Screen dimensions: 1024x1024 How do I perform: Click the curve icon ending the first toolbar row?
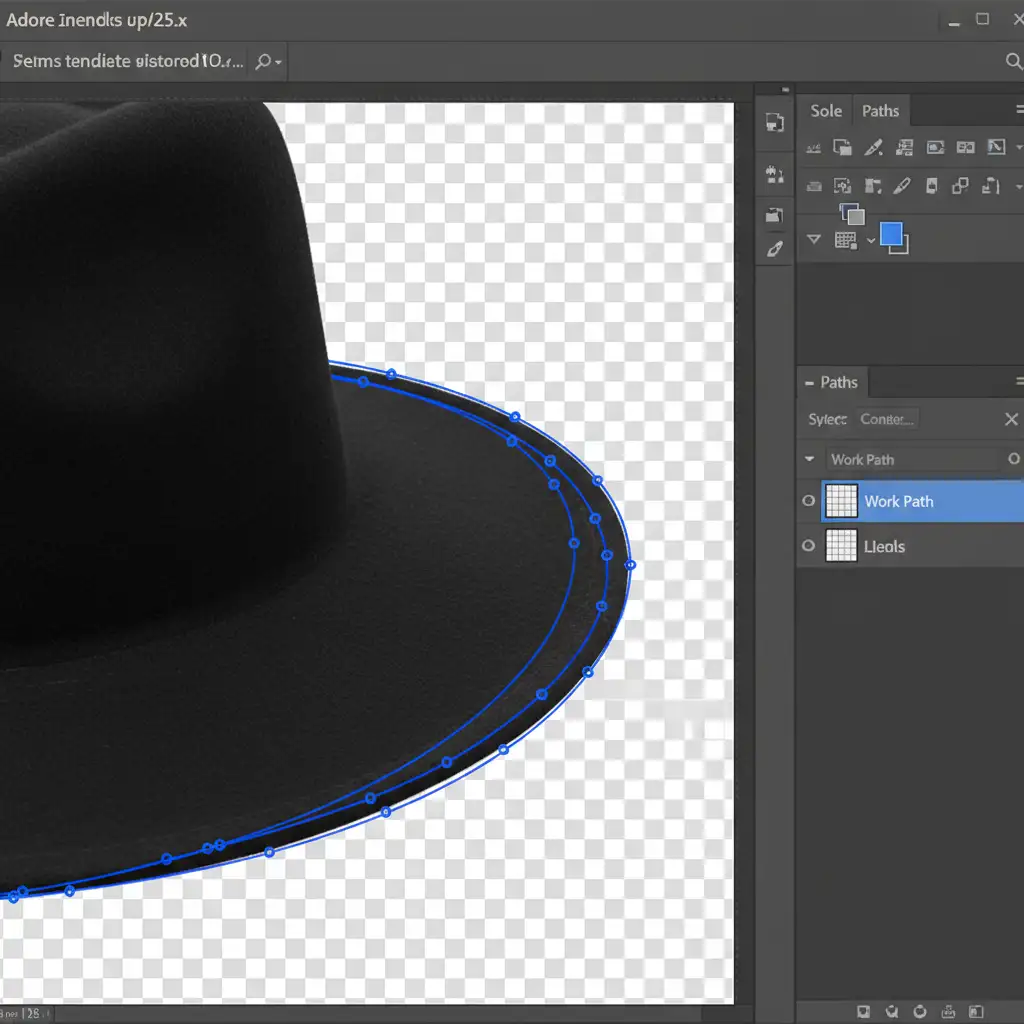click(996, 148)
